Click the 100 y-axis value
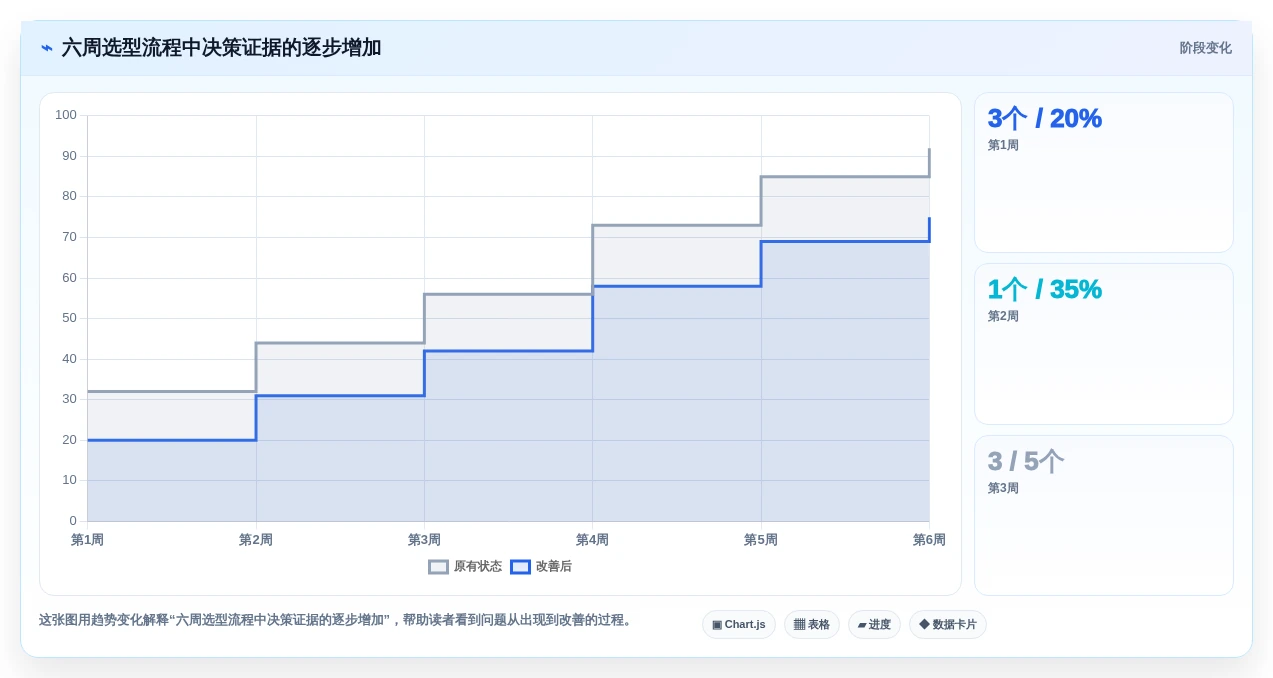1273x678 pixels. coord(66,115)
